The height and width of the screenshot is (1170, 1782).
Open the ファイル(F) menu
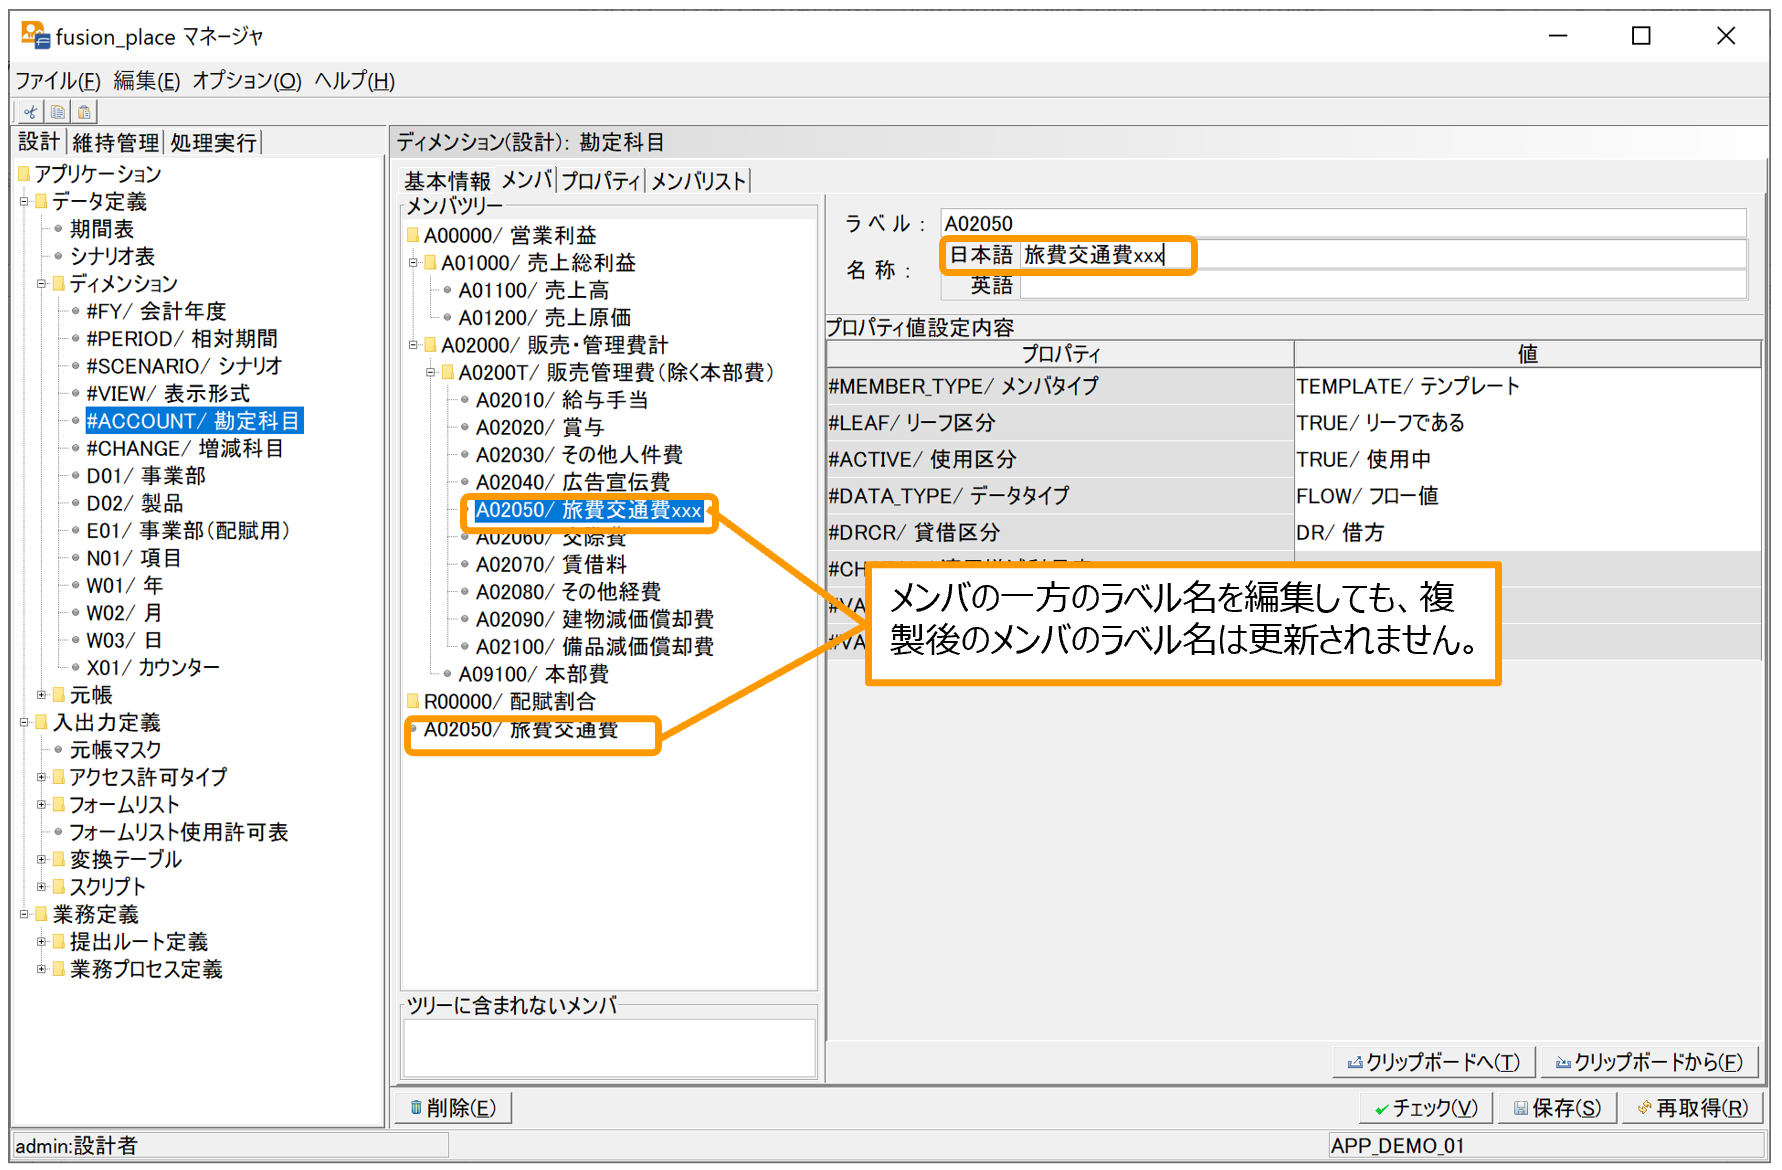point(58,81)
